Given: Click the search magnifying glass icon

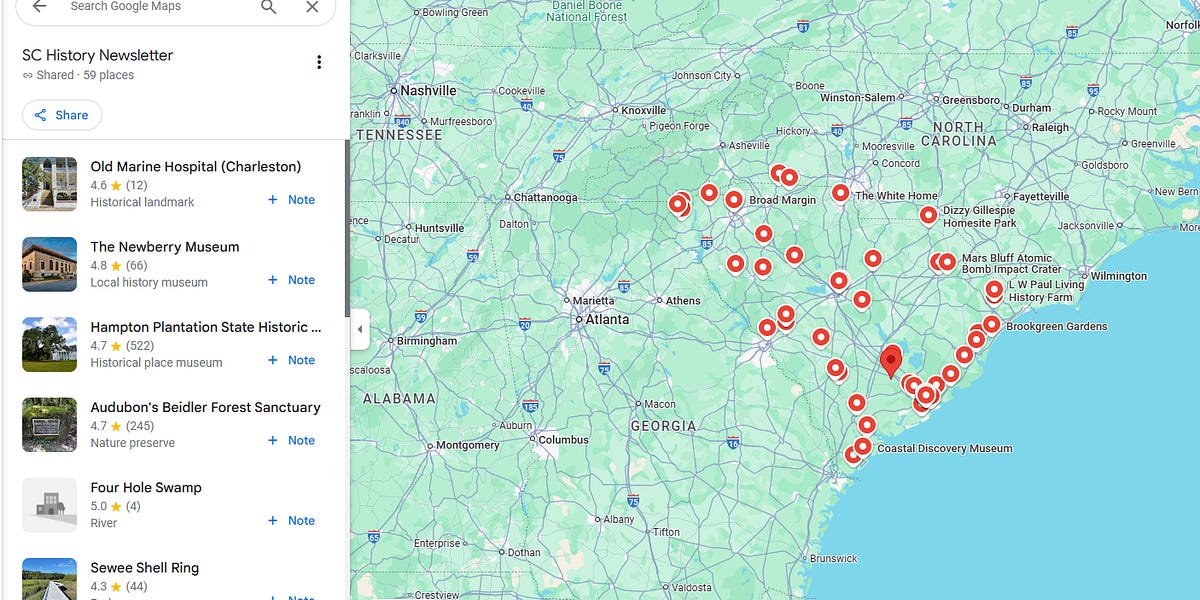Looking at the screenshot, I should [268, 7].
